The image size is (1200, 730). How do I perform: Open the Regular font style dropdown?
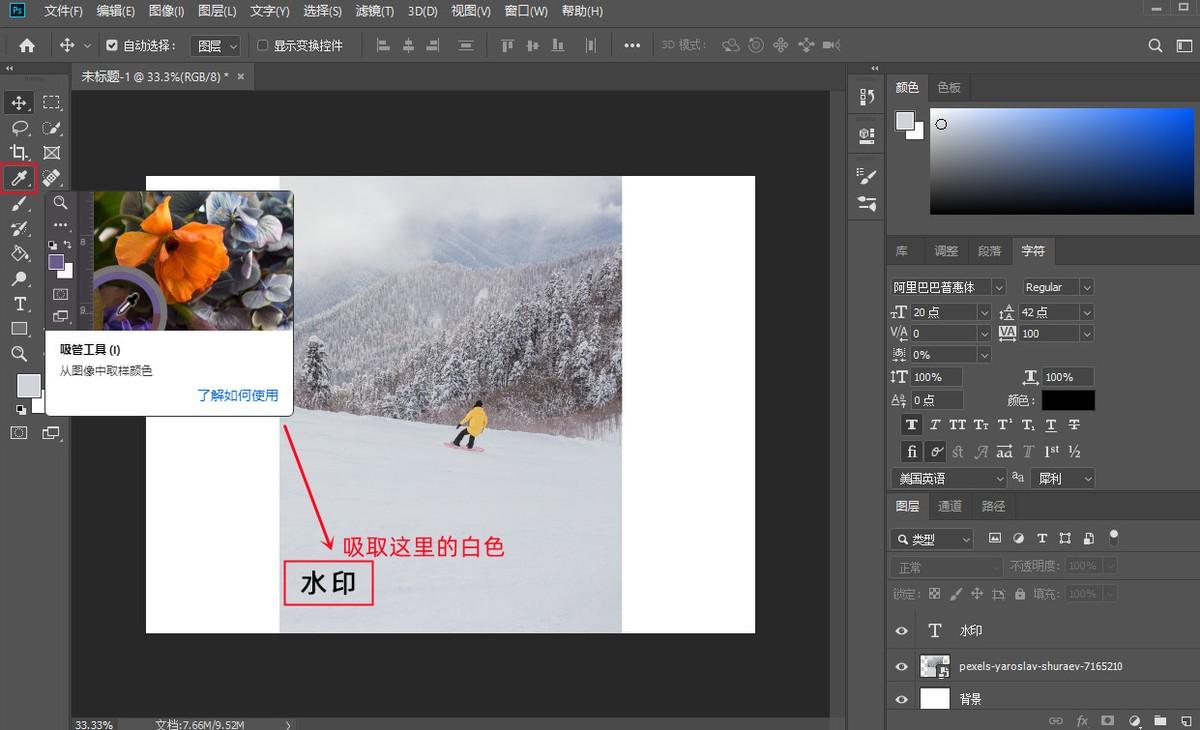point(1086,287)
